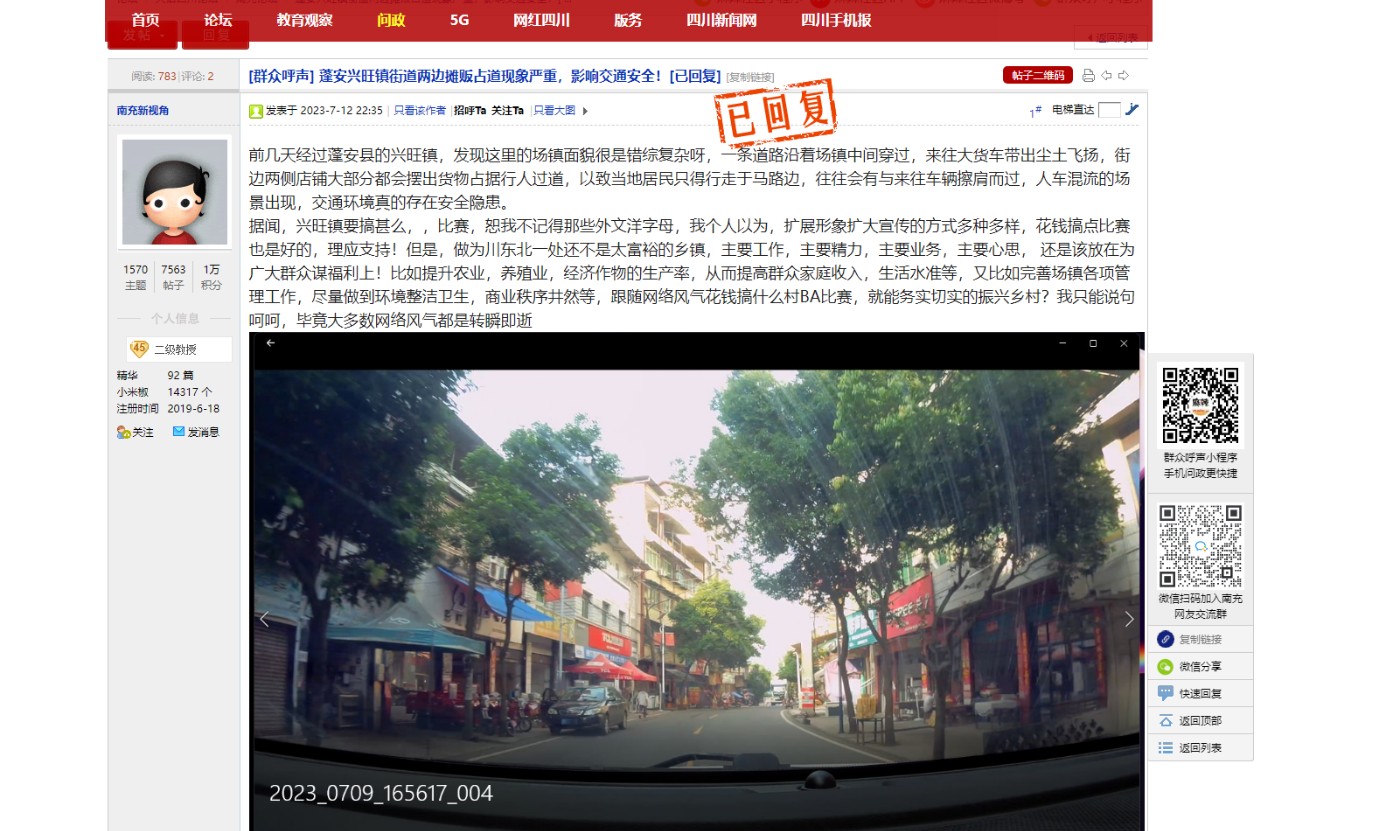
Task: Click the 微信分享 WeChat share icon
Action: coord(1165,667)
